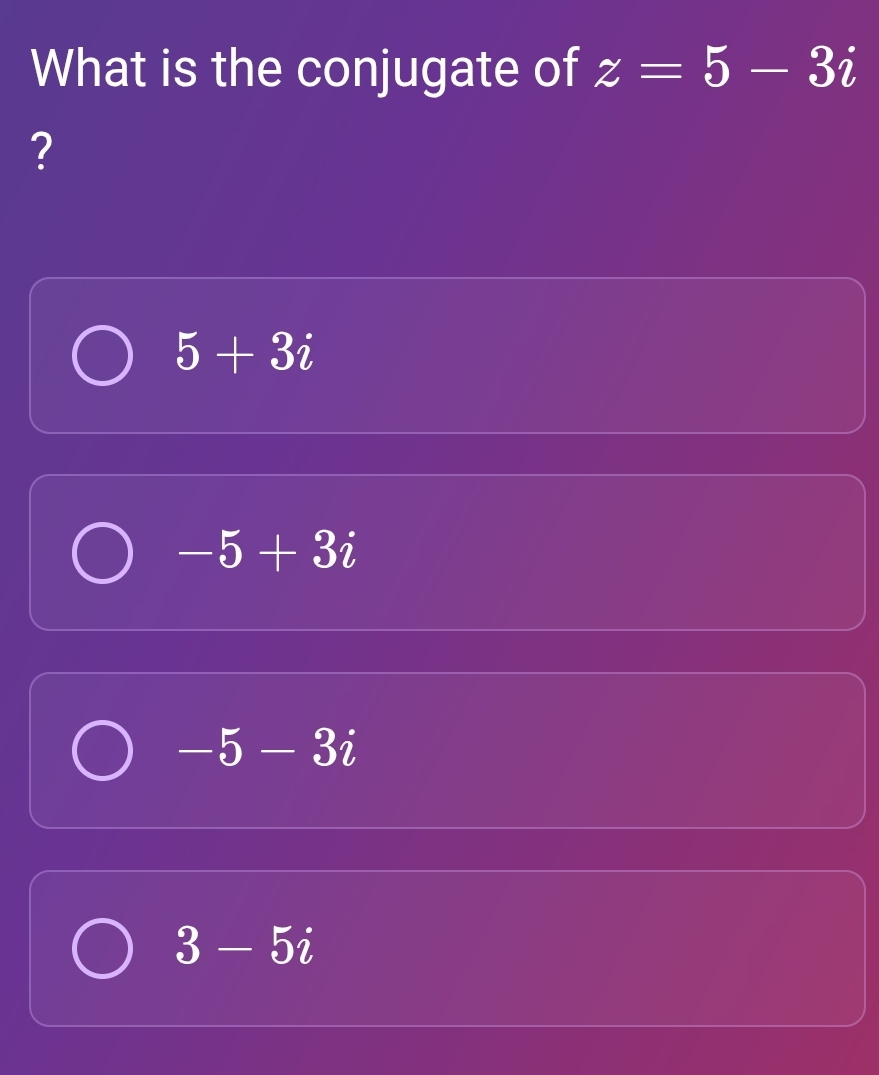
Task: Click the third answer option card
Action: (x=448, y=751)
